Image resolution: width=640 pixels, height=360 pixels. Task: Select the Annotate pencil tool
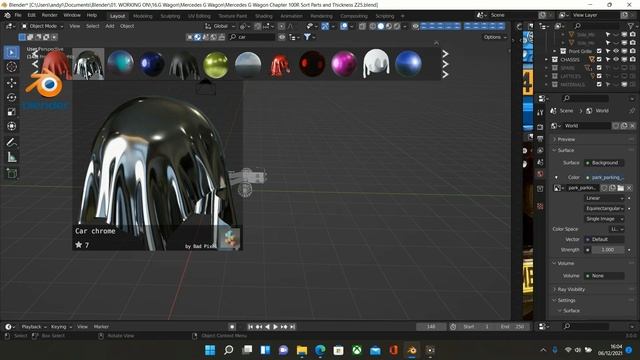click(x=11, y=142)
